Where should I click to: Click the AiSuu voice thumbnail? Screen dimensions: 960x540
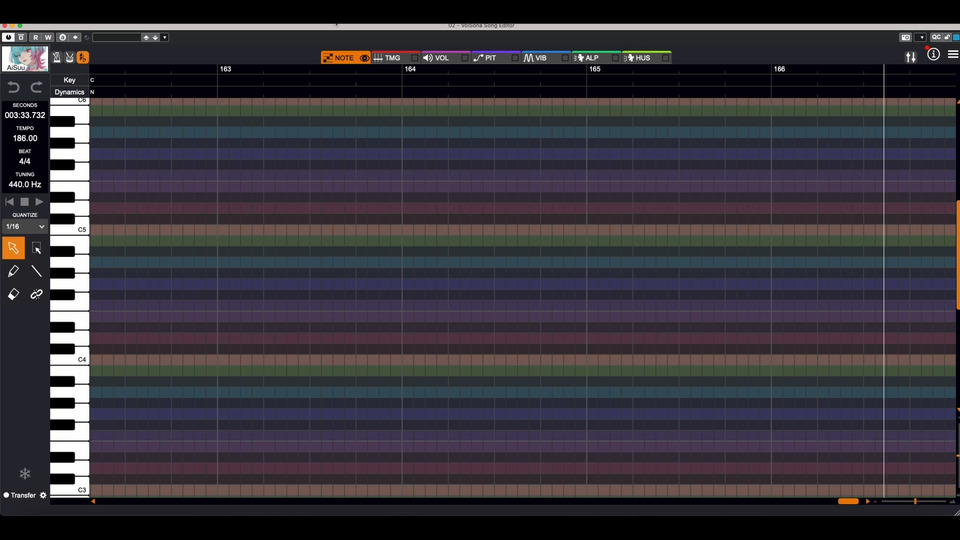[x=24, y=59]
